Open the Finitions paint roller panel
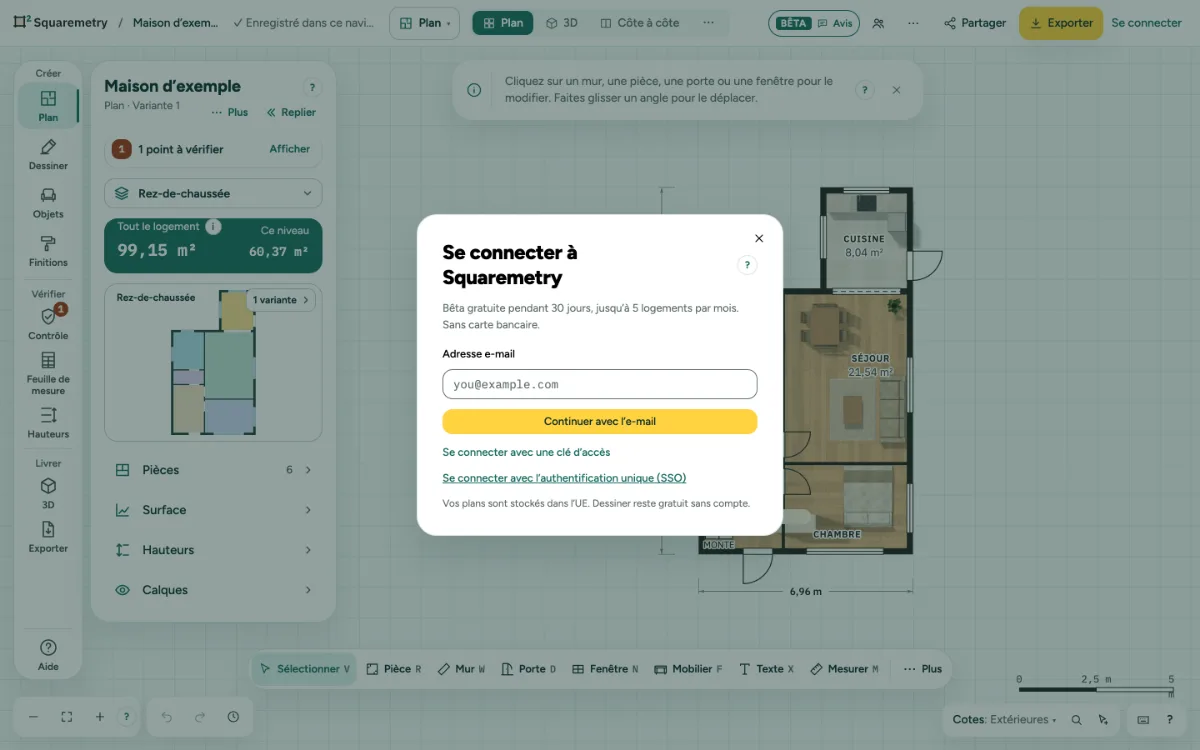1200x750 pixels. [x=48, y=250]
